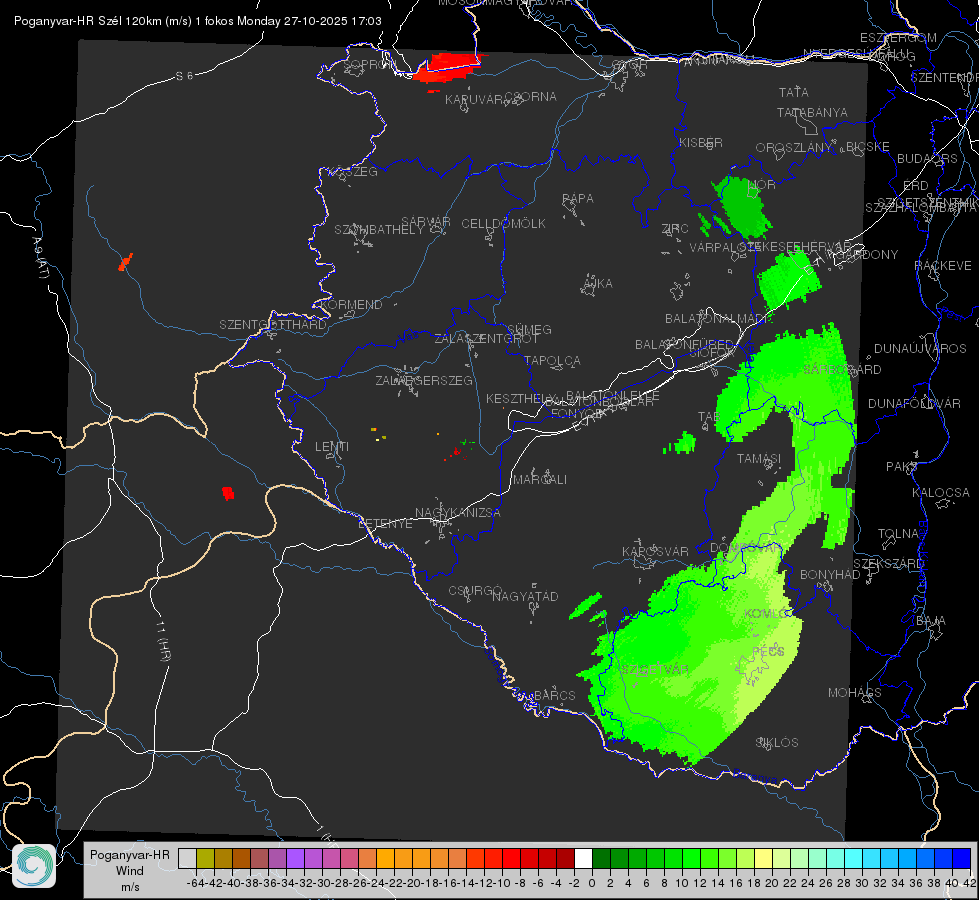This screenshot has height=900, width=979.
Task: Click the 'ZALASZENTGRÓT' city label
Action: [x=486, y=339]
